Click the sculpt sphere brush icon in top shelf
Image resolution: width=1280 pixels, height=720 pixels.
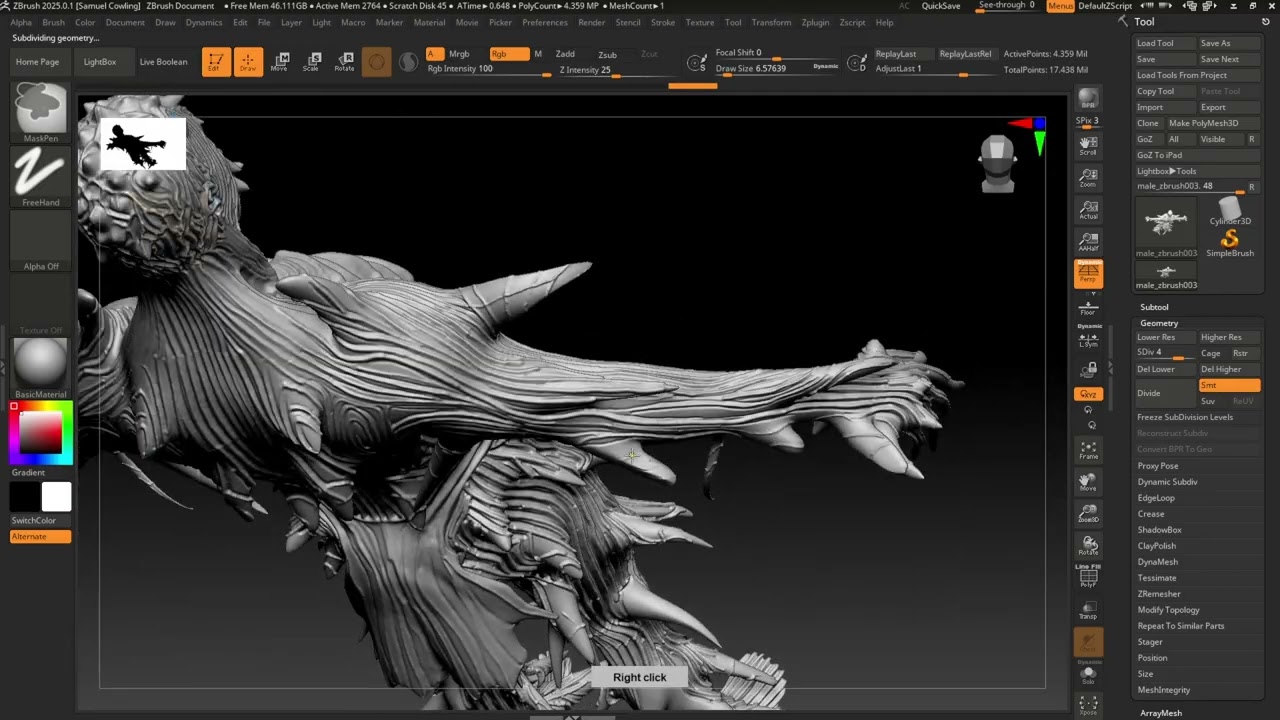[376, 62]
